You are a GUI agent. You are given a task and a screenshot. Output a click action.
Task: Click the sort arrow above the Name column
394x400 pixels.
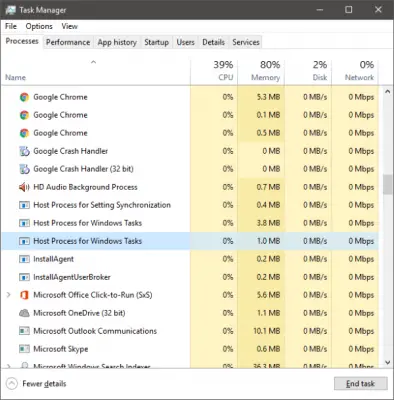point(94,62)
